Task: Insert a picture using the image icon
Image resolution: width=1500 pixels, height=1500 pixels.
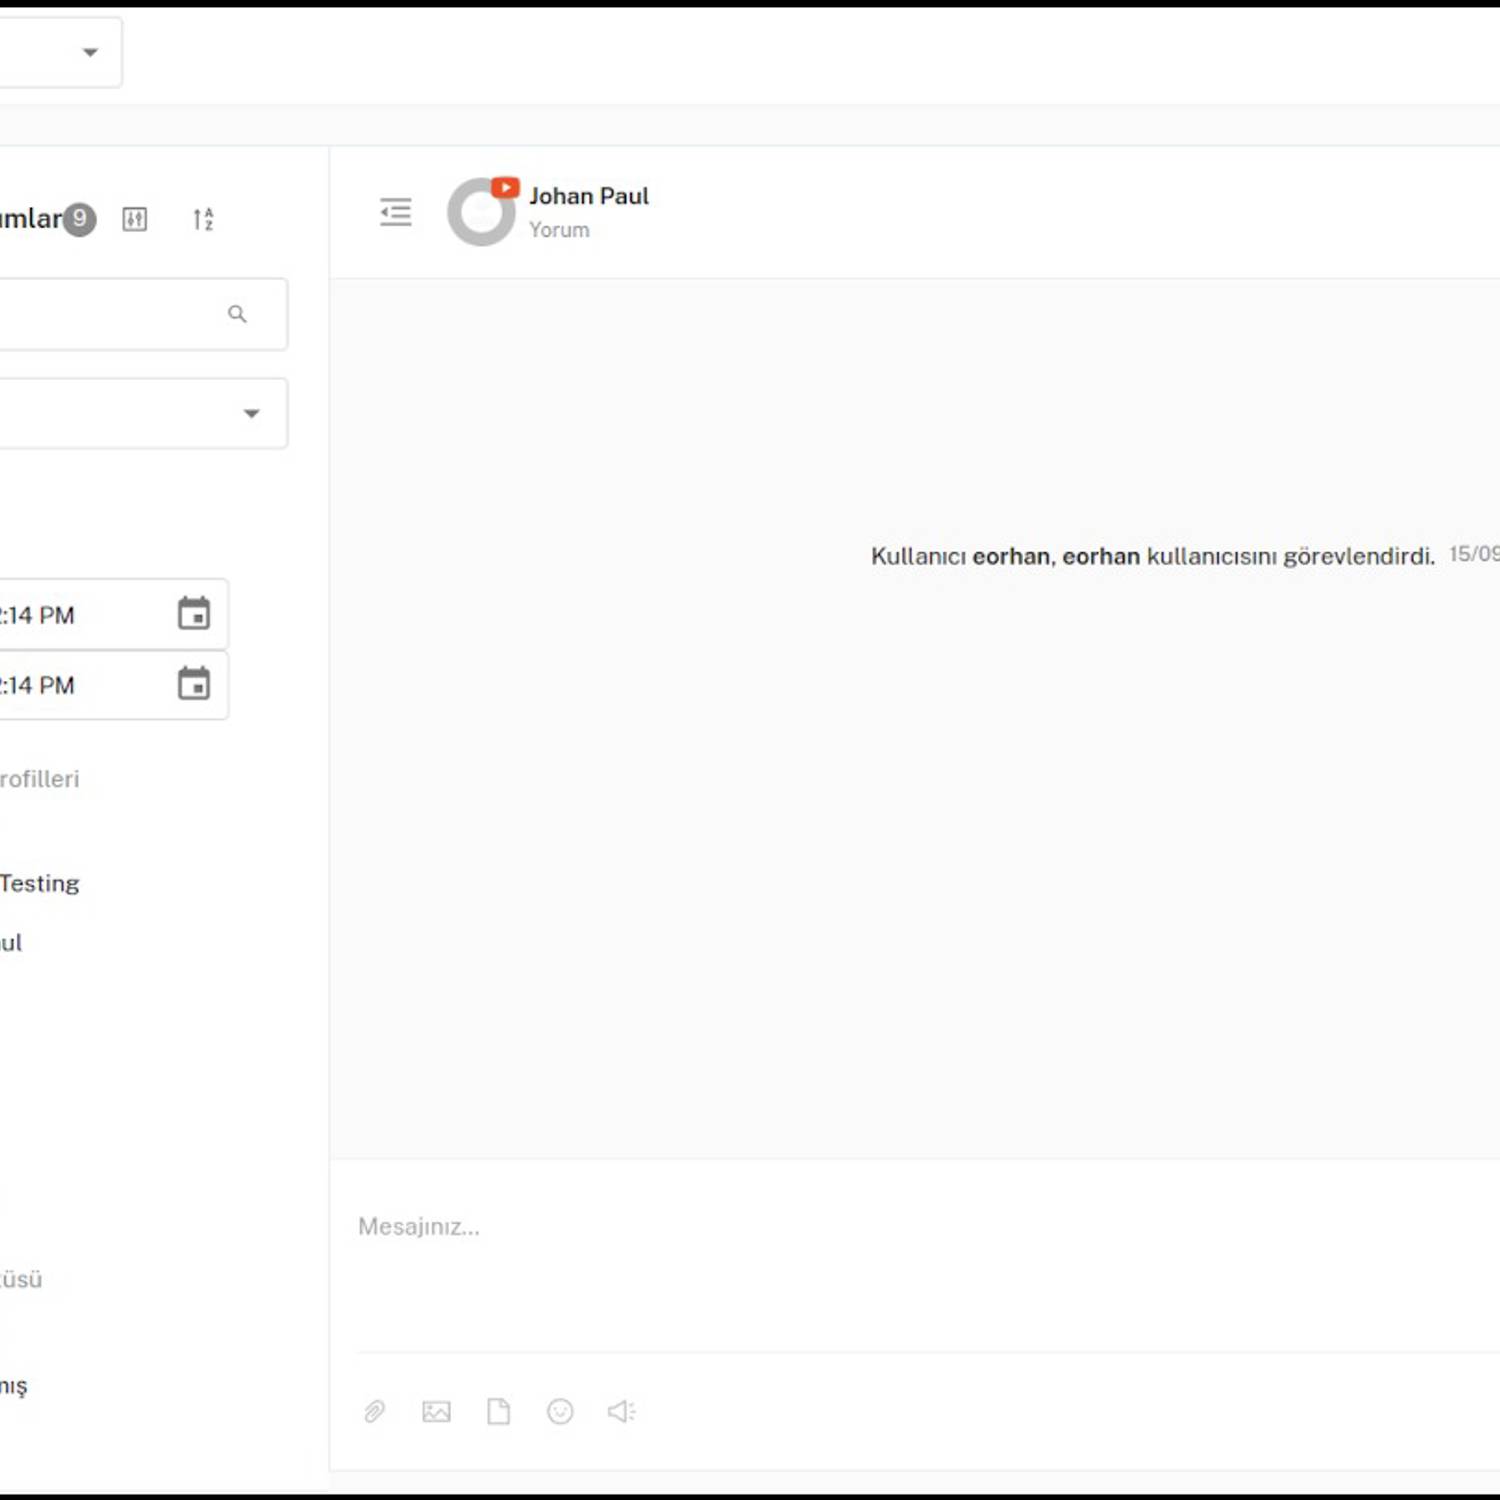Action: click(436, 1411)
